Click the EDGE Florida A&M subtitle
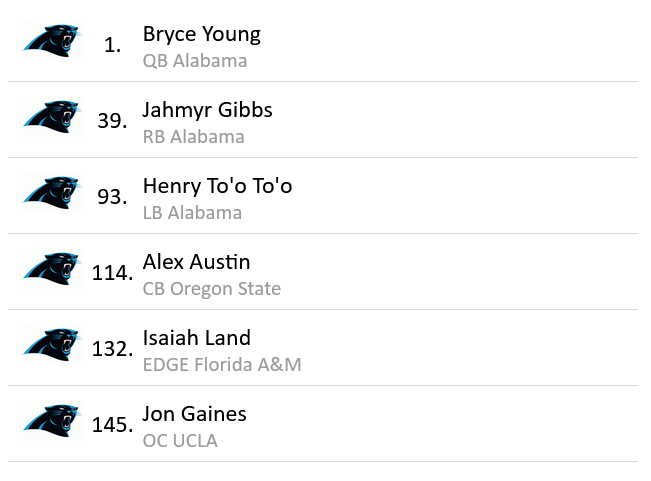This screenshot has height=481, width=651. 221,365
